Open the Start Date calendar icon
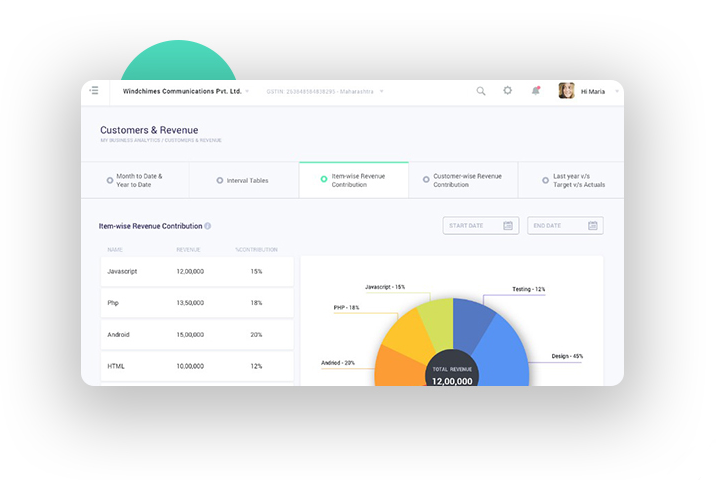The width and height of the screenshot is (716, 480). coord(508,226)
